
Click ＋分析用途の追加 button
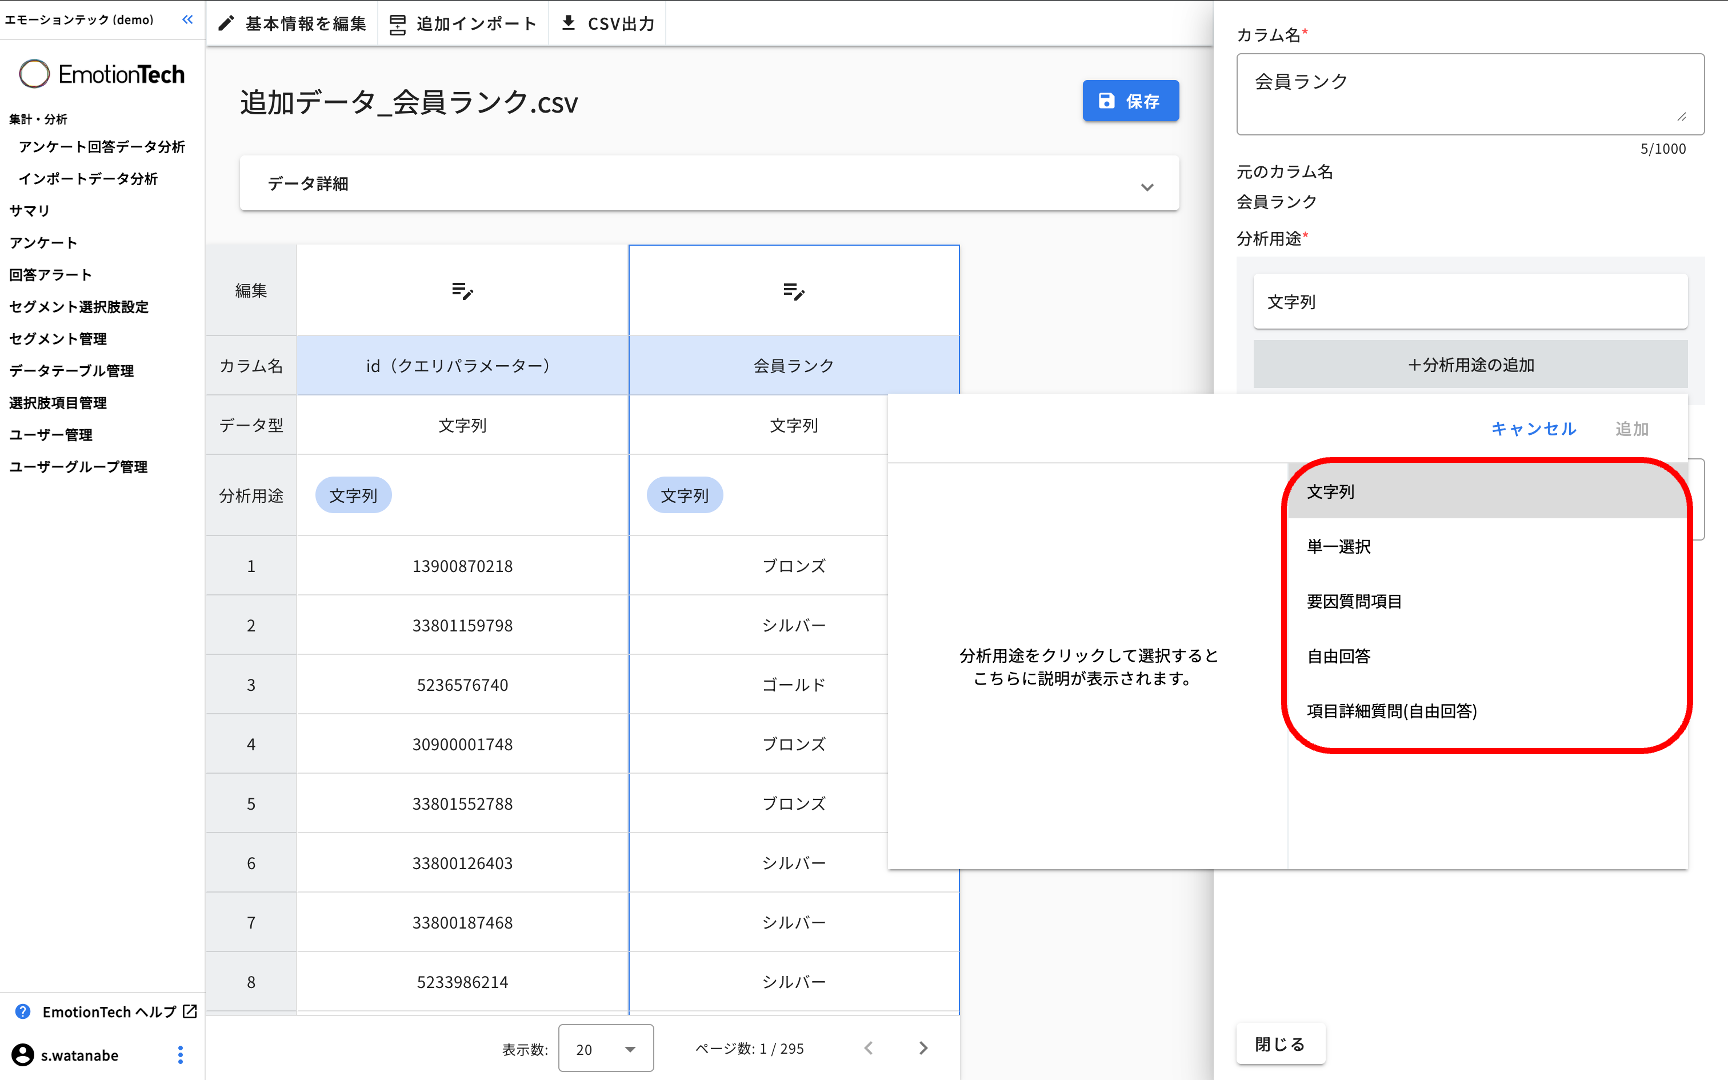pyautogui.click(x=1470, y=365)
